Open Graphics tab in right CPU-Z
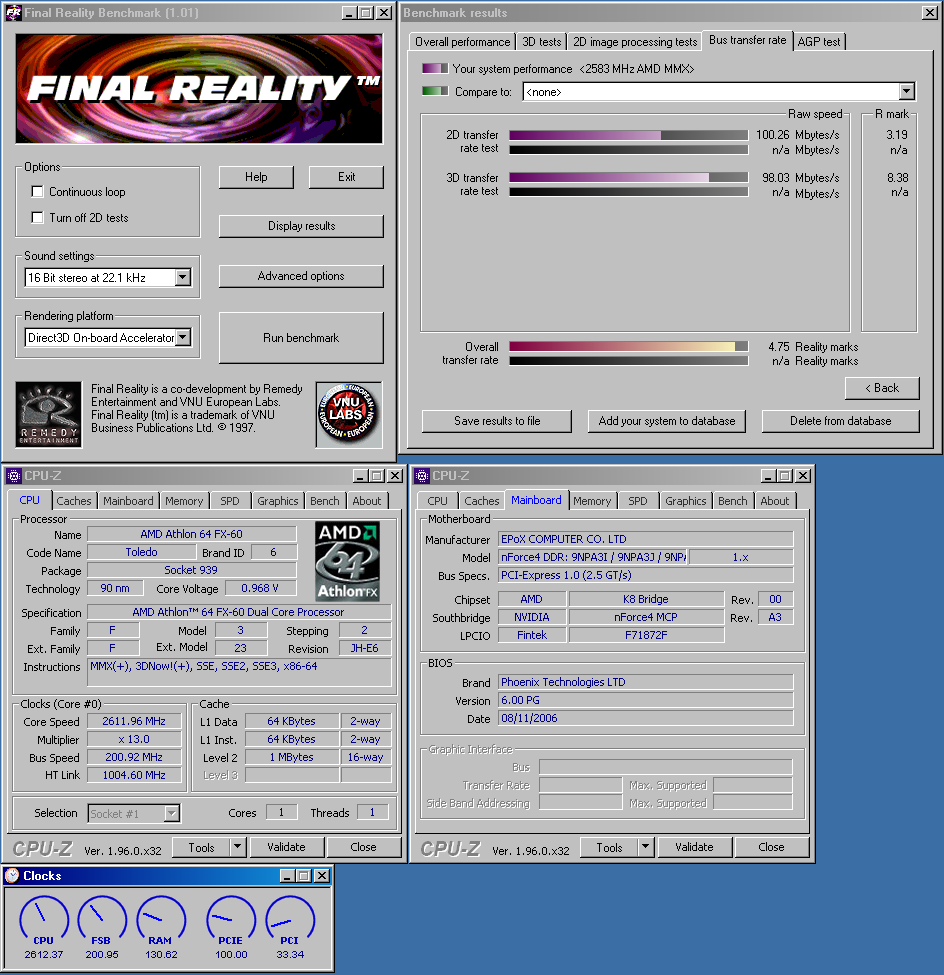The height and width of the screenshot is (975, 944). (685, 501)
